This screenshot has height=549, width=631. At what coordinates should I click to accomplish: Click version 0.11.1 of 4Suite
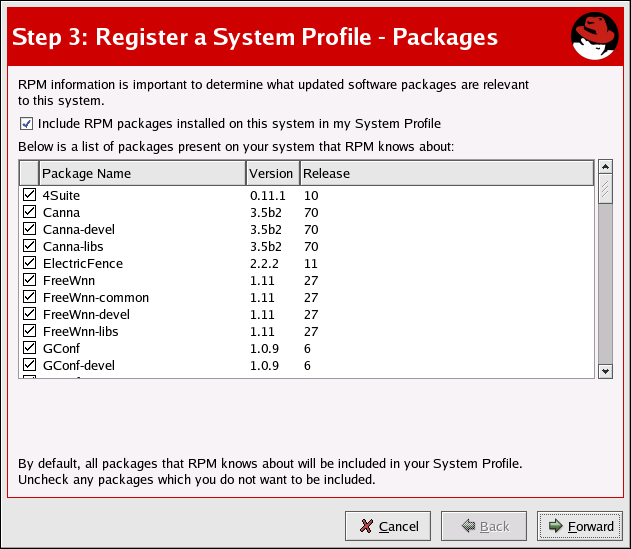[268, 196]
